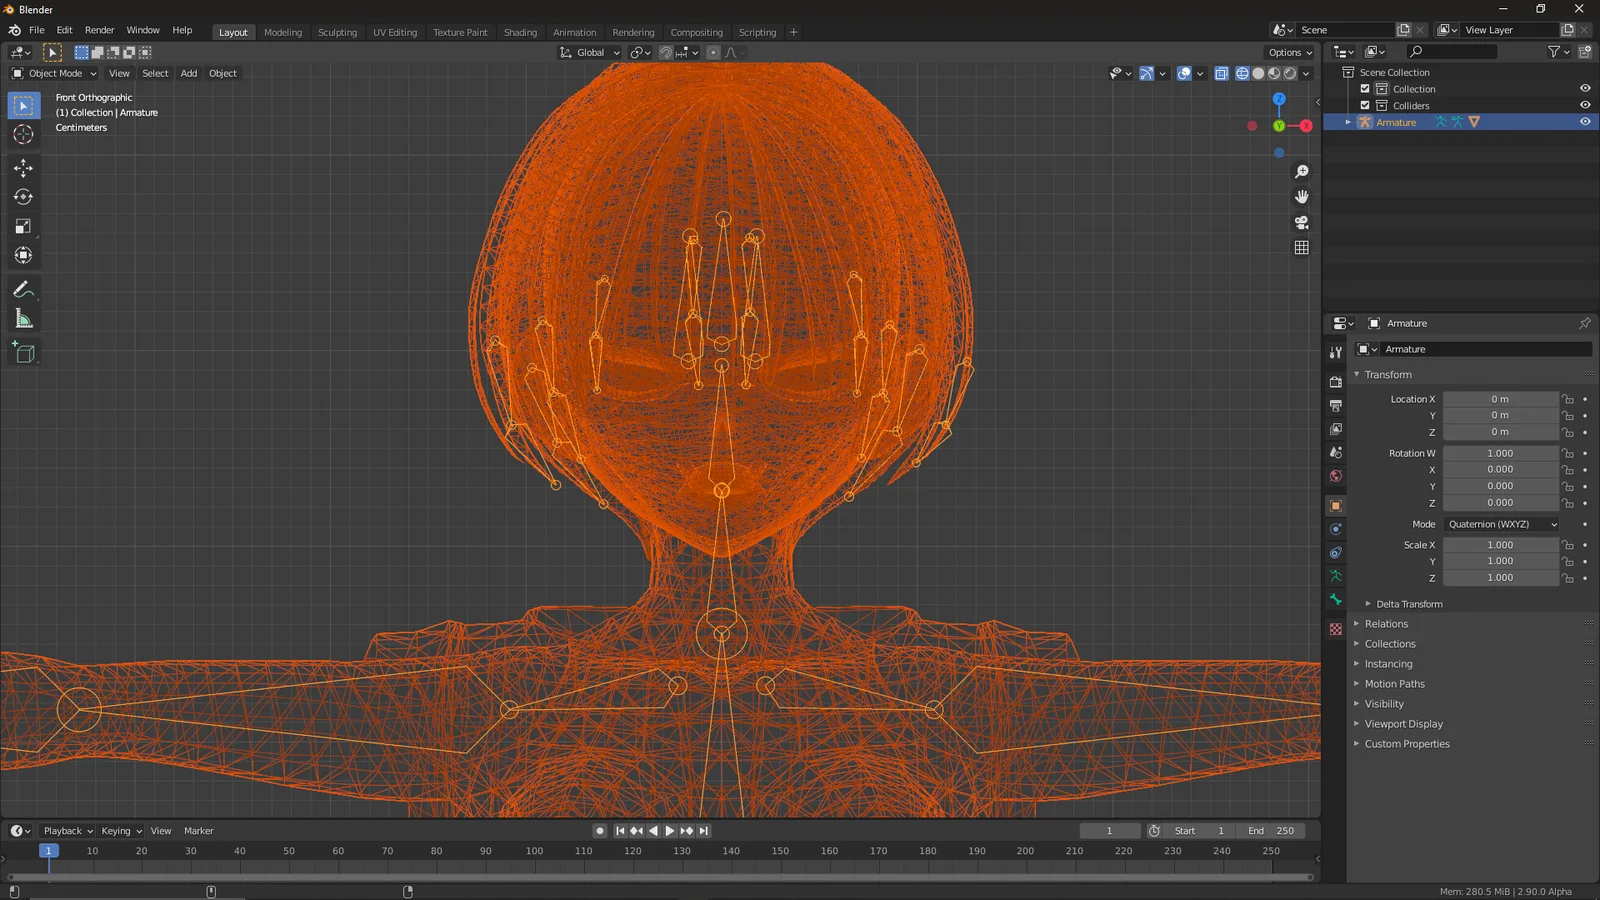Image resolution: width=1600 pixels, height=900 pixels.
Task: Select the Annotate tool
Action: [x=23, y=289]
